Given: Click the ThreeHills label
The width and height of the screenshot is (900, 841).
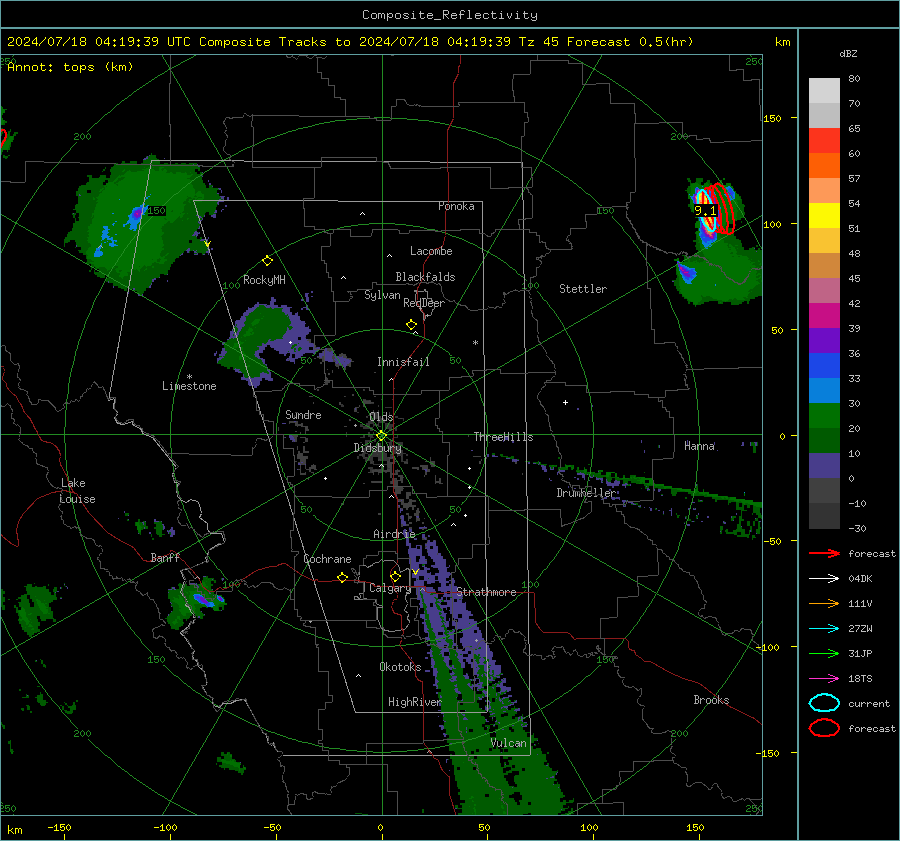Looking at the screenshot, I should (503, 437).
